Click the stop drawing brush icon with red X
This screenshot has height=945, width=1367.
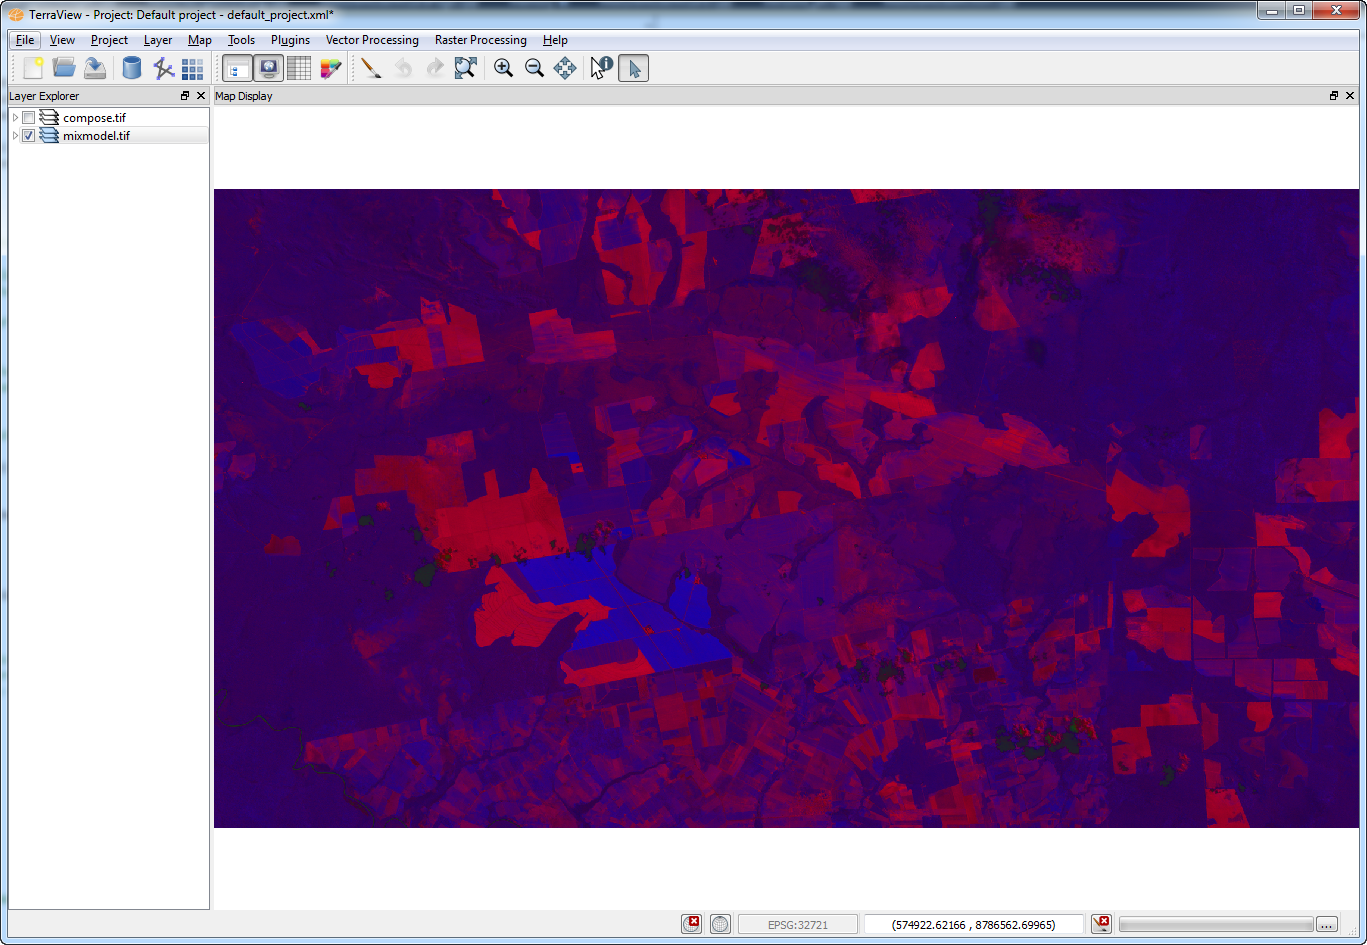pos(1101,924)
